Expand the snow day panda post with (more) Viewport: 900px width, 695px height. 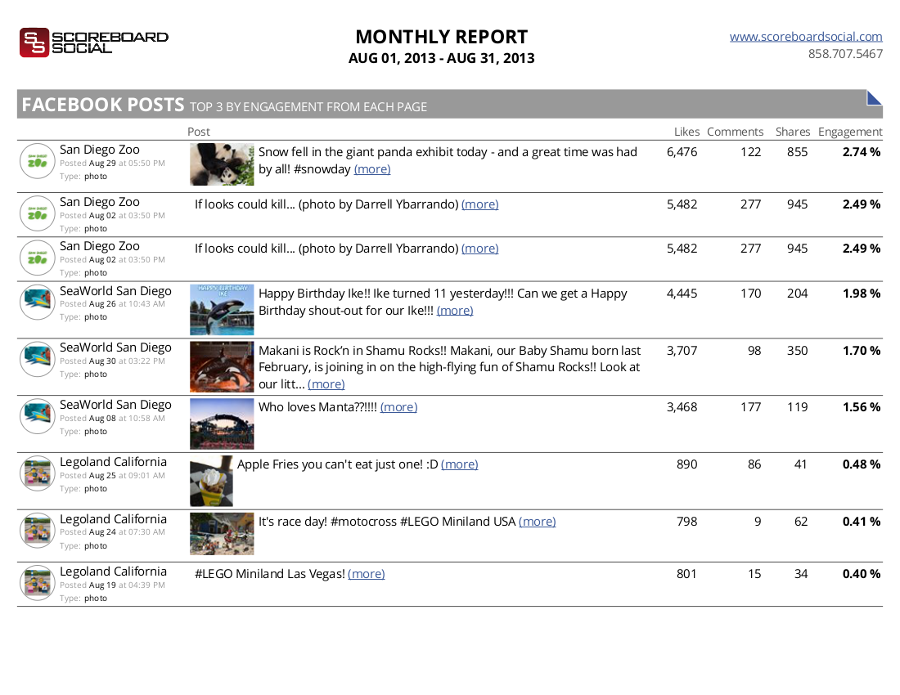click(372, 169)
